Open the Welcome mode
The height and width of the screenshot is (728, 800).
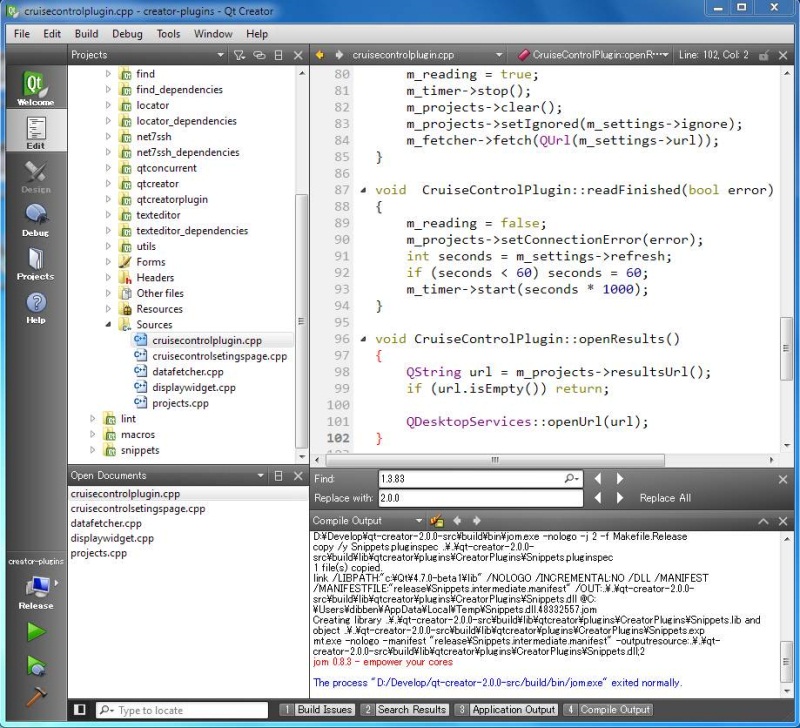35,88
